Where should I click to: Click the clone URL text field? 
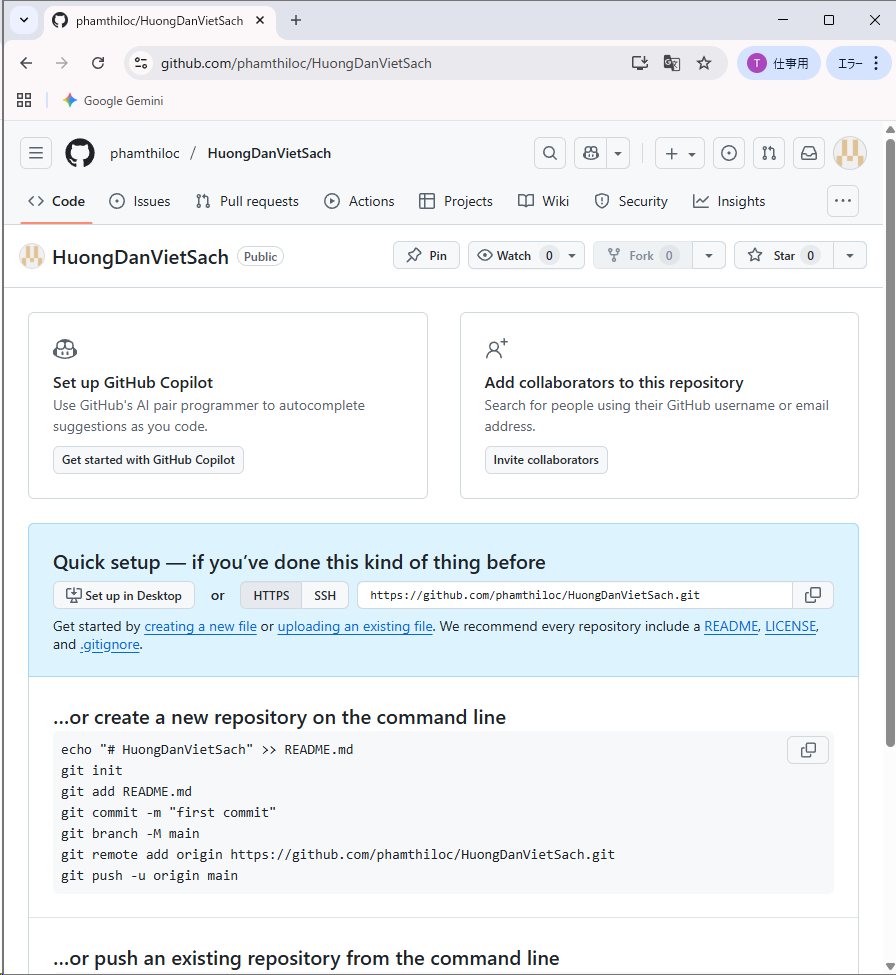[575, 595]
